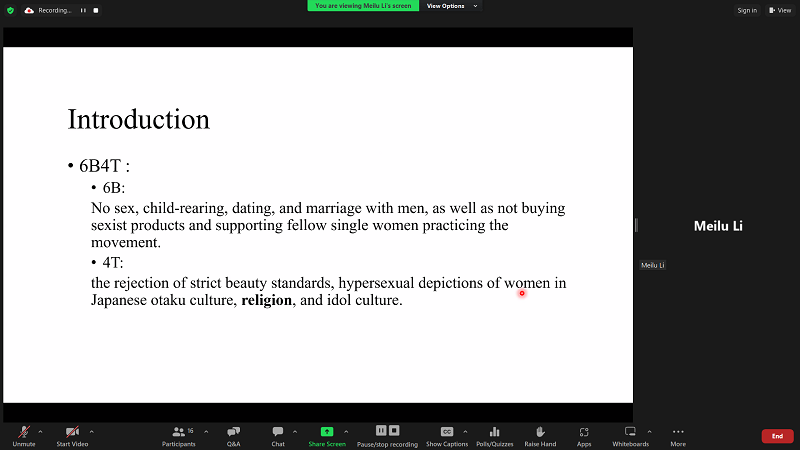Pause the recording in the bottom toolbar

[381, 431]
